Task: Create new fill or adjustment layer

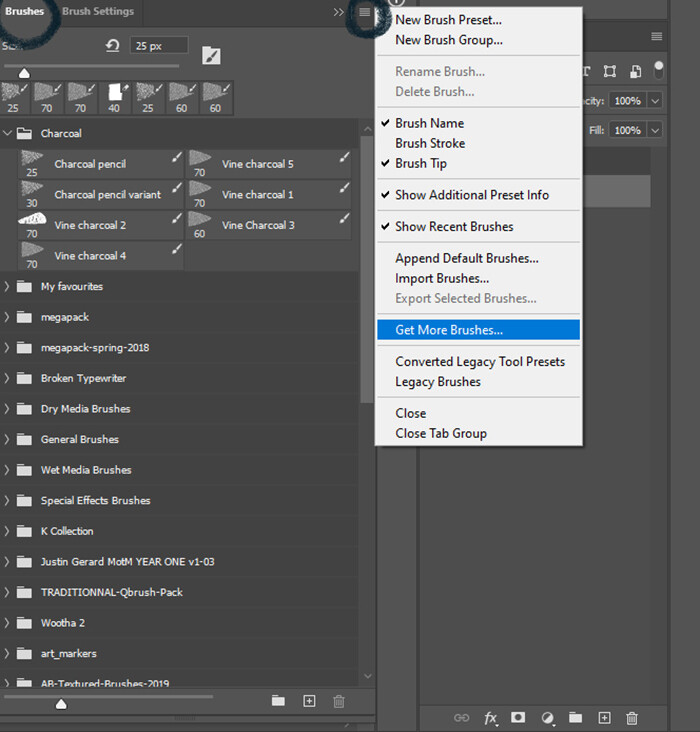Action: pyautogui.click(x=547, y=718)
